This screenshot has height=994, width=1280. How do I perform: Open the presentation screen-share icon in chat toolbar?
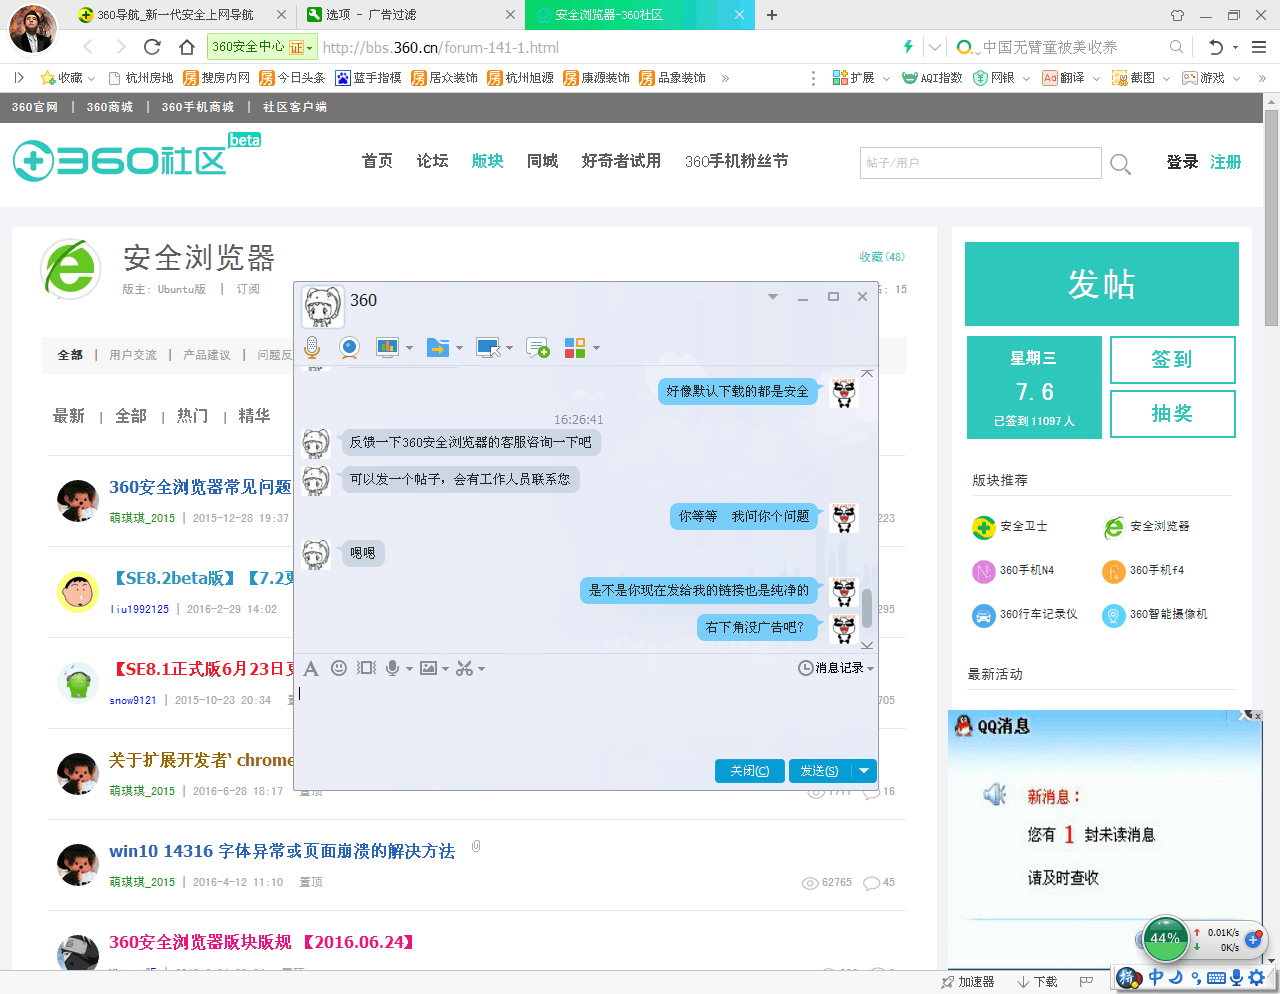[387, 347]
